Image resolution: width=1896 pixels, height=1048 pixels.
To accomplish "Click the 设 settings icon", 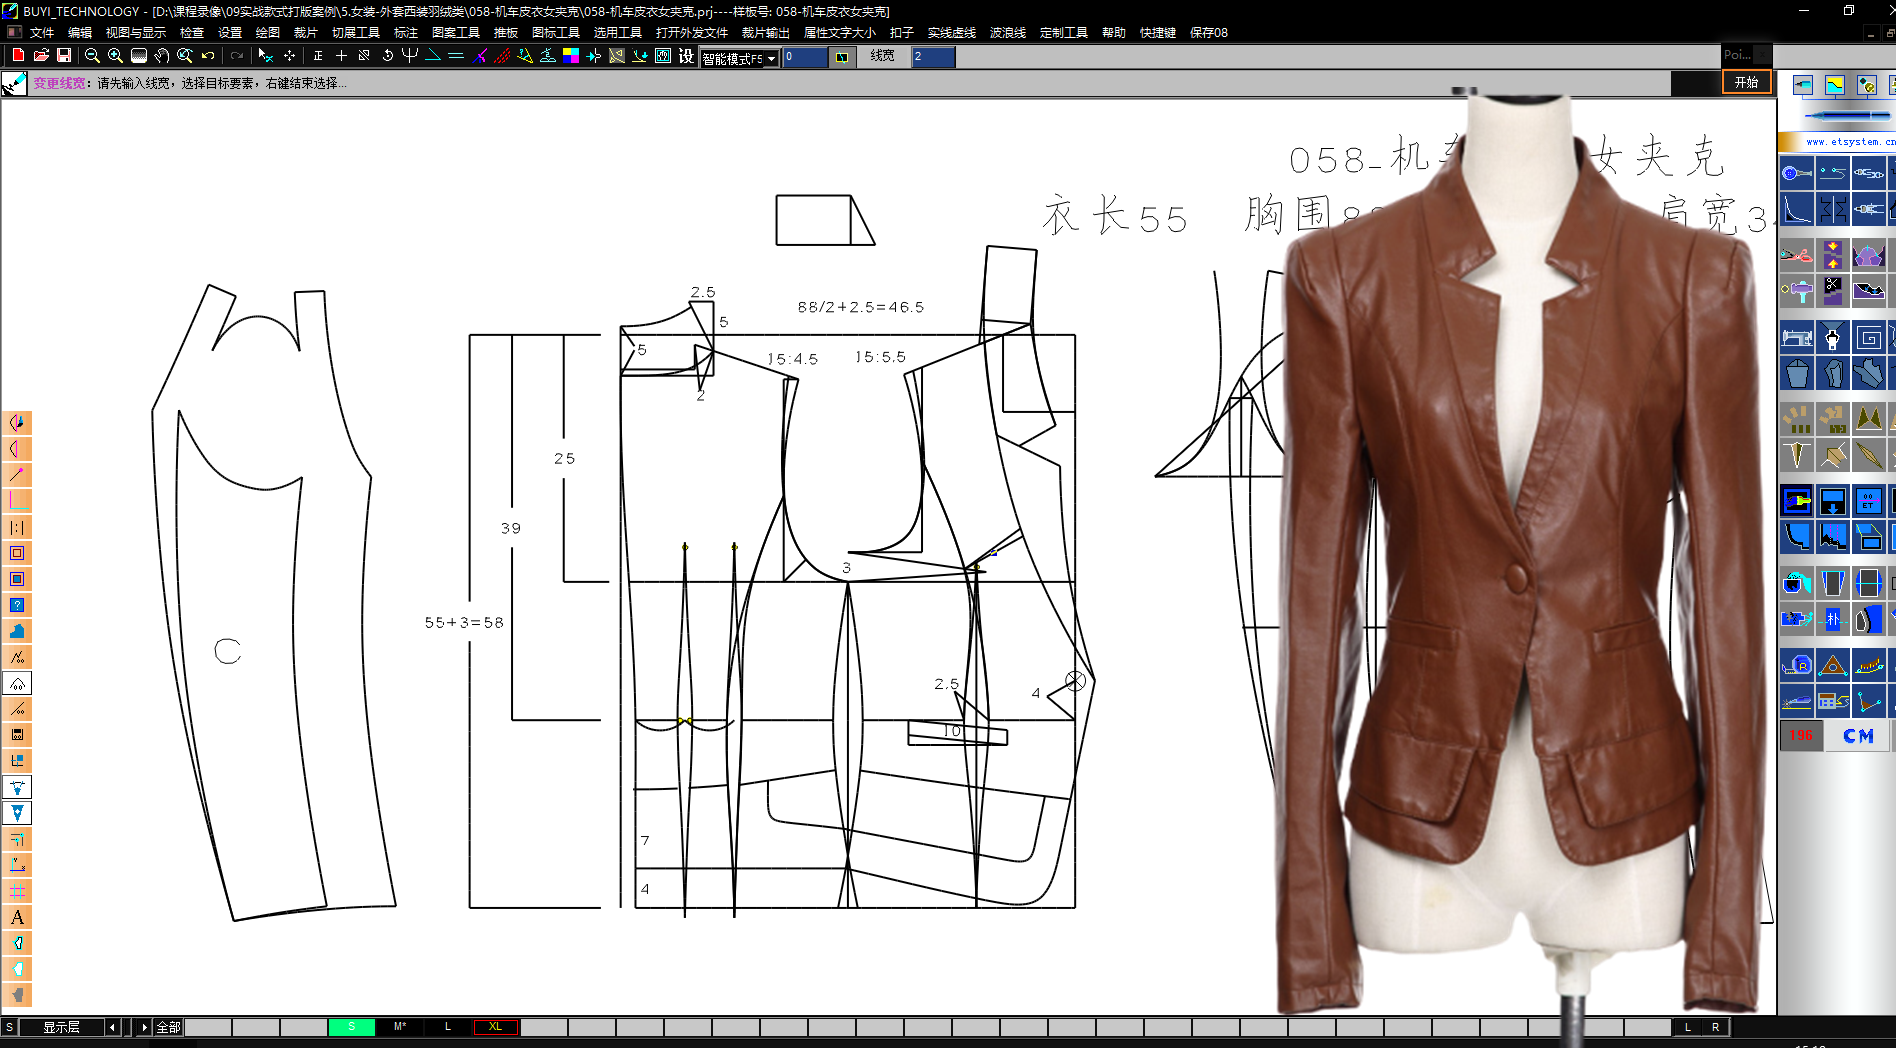I will pyautogui.click(x=686, y=56).
